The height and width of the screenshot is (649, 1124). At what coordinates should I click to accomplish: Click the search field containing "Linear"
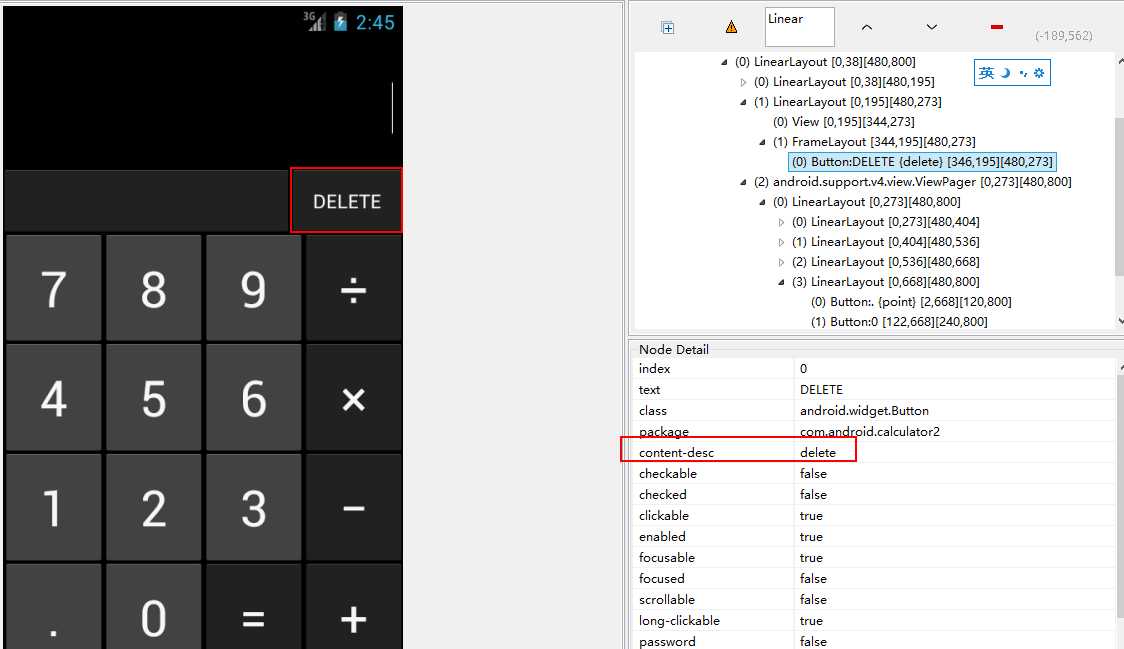tap(799, 27)
